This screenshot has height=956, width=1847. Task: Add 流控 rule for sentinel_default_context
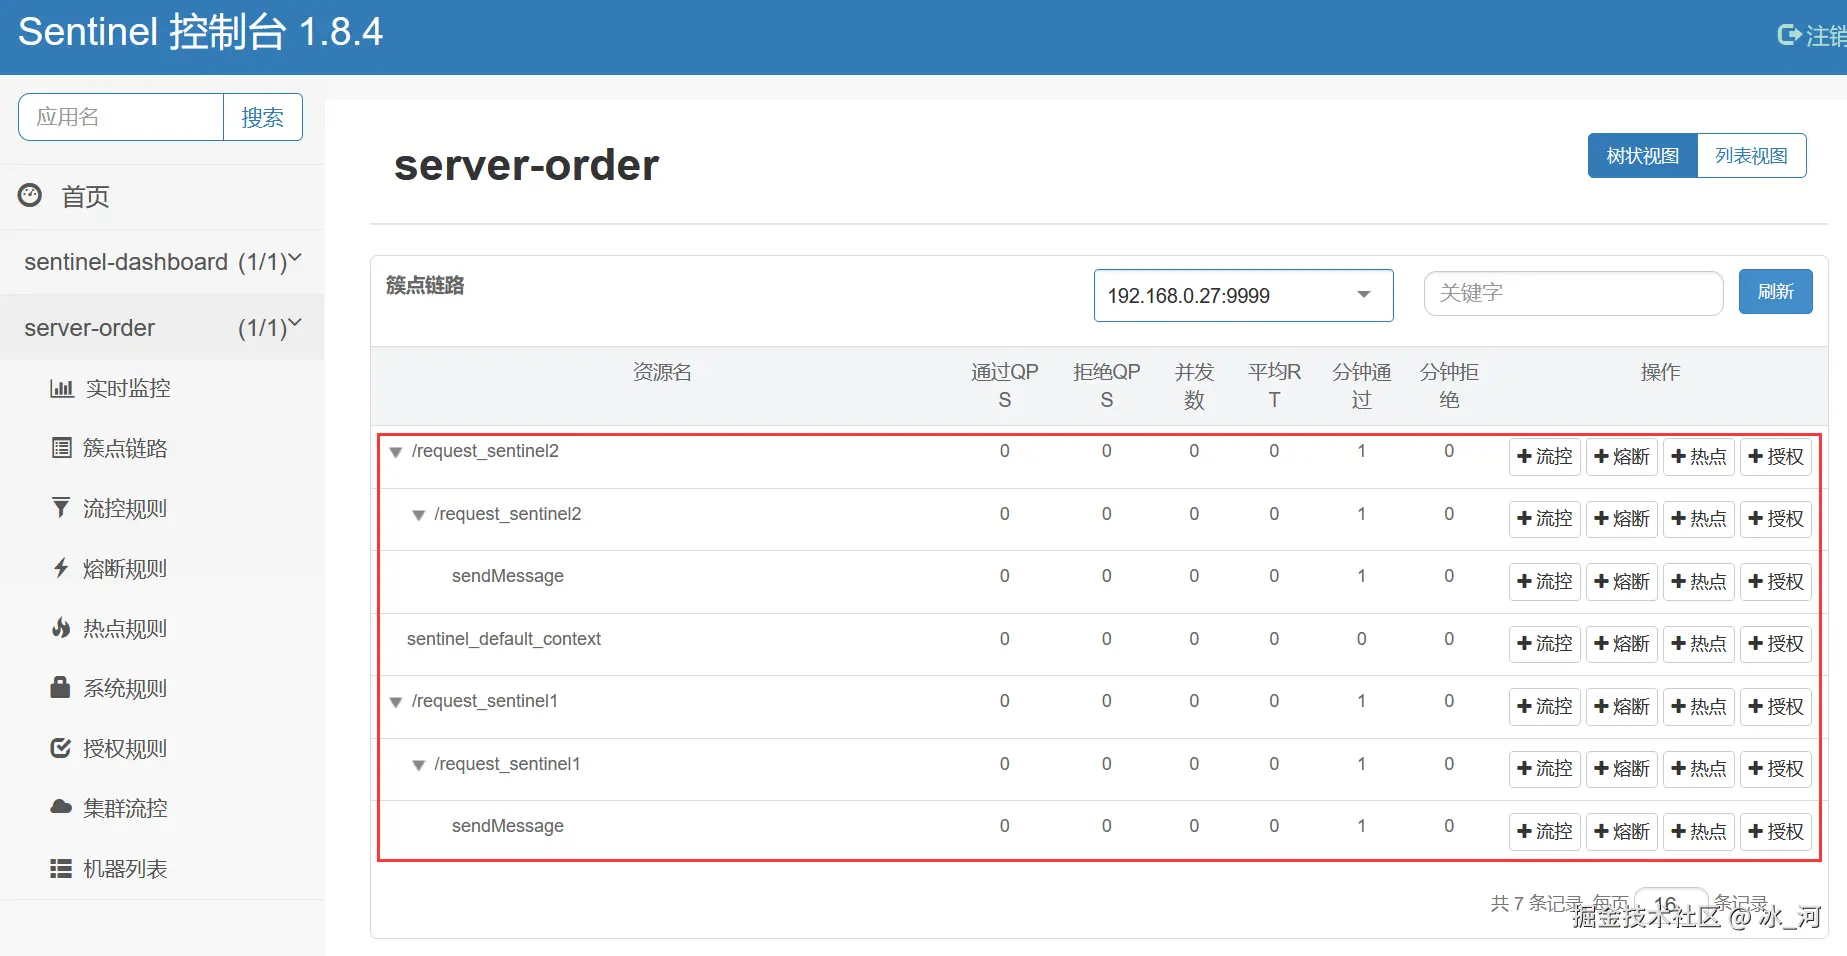[x=1544, y=644]
